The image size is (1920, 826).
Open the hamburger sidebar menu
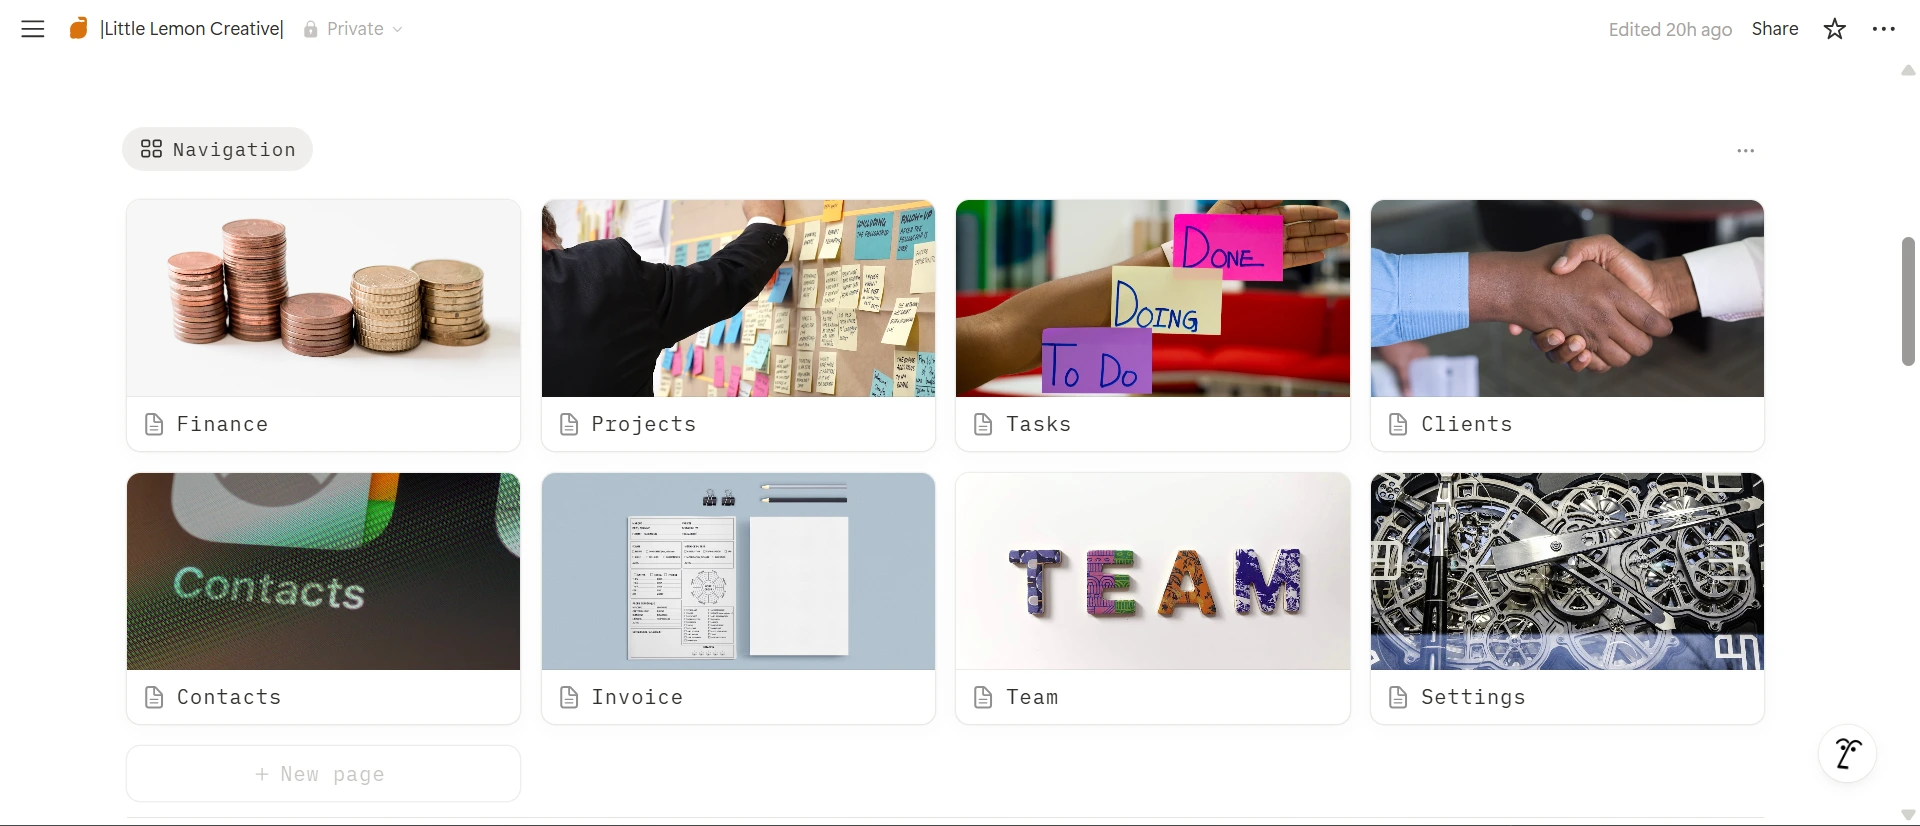tap(33, 29)
